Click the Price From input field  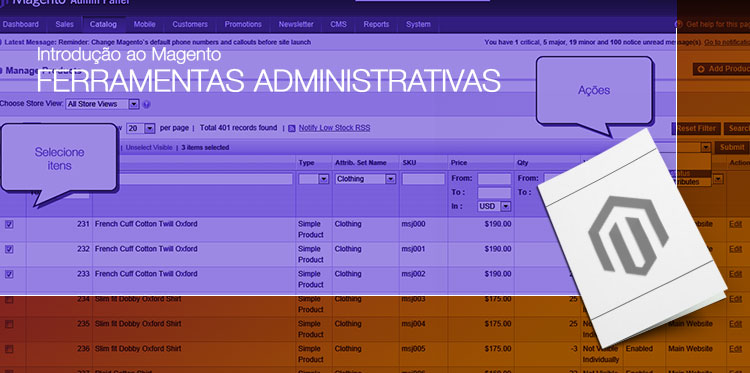click(494, 179)
